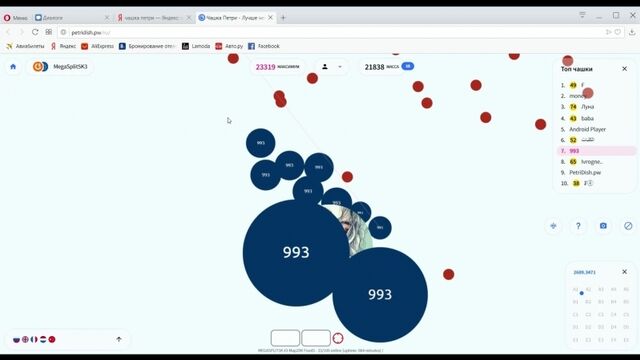Open the Facebook bookmark
The height and width of the screenshot is (360, 640).
[264, 46]
